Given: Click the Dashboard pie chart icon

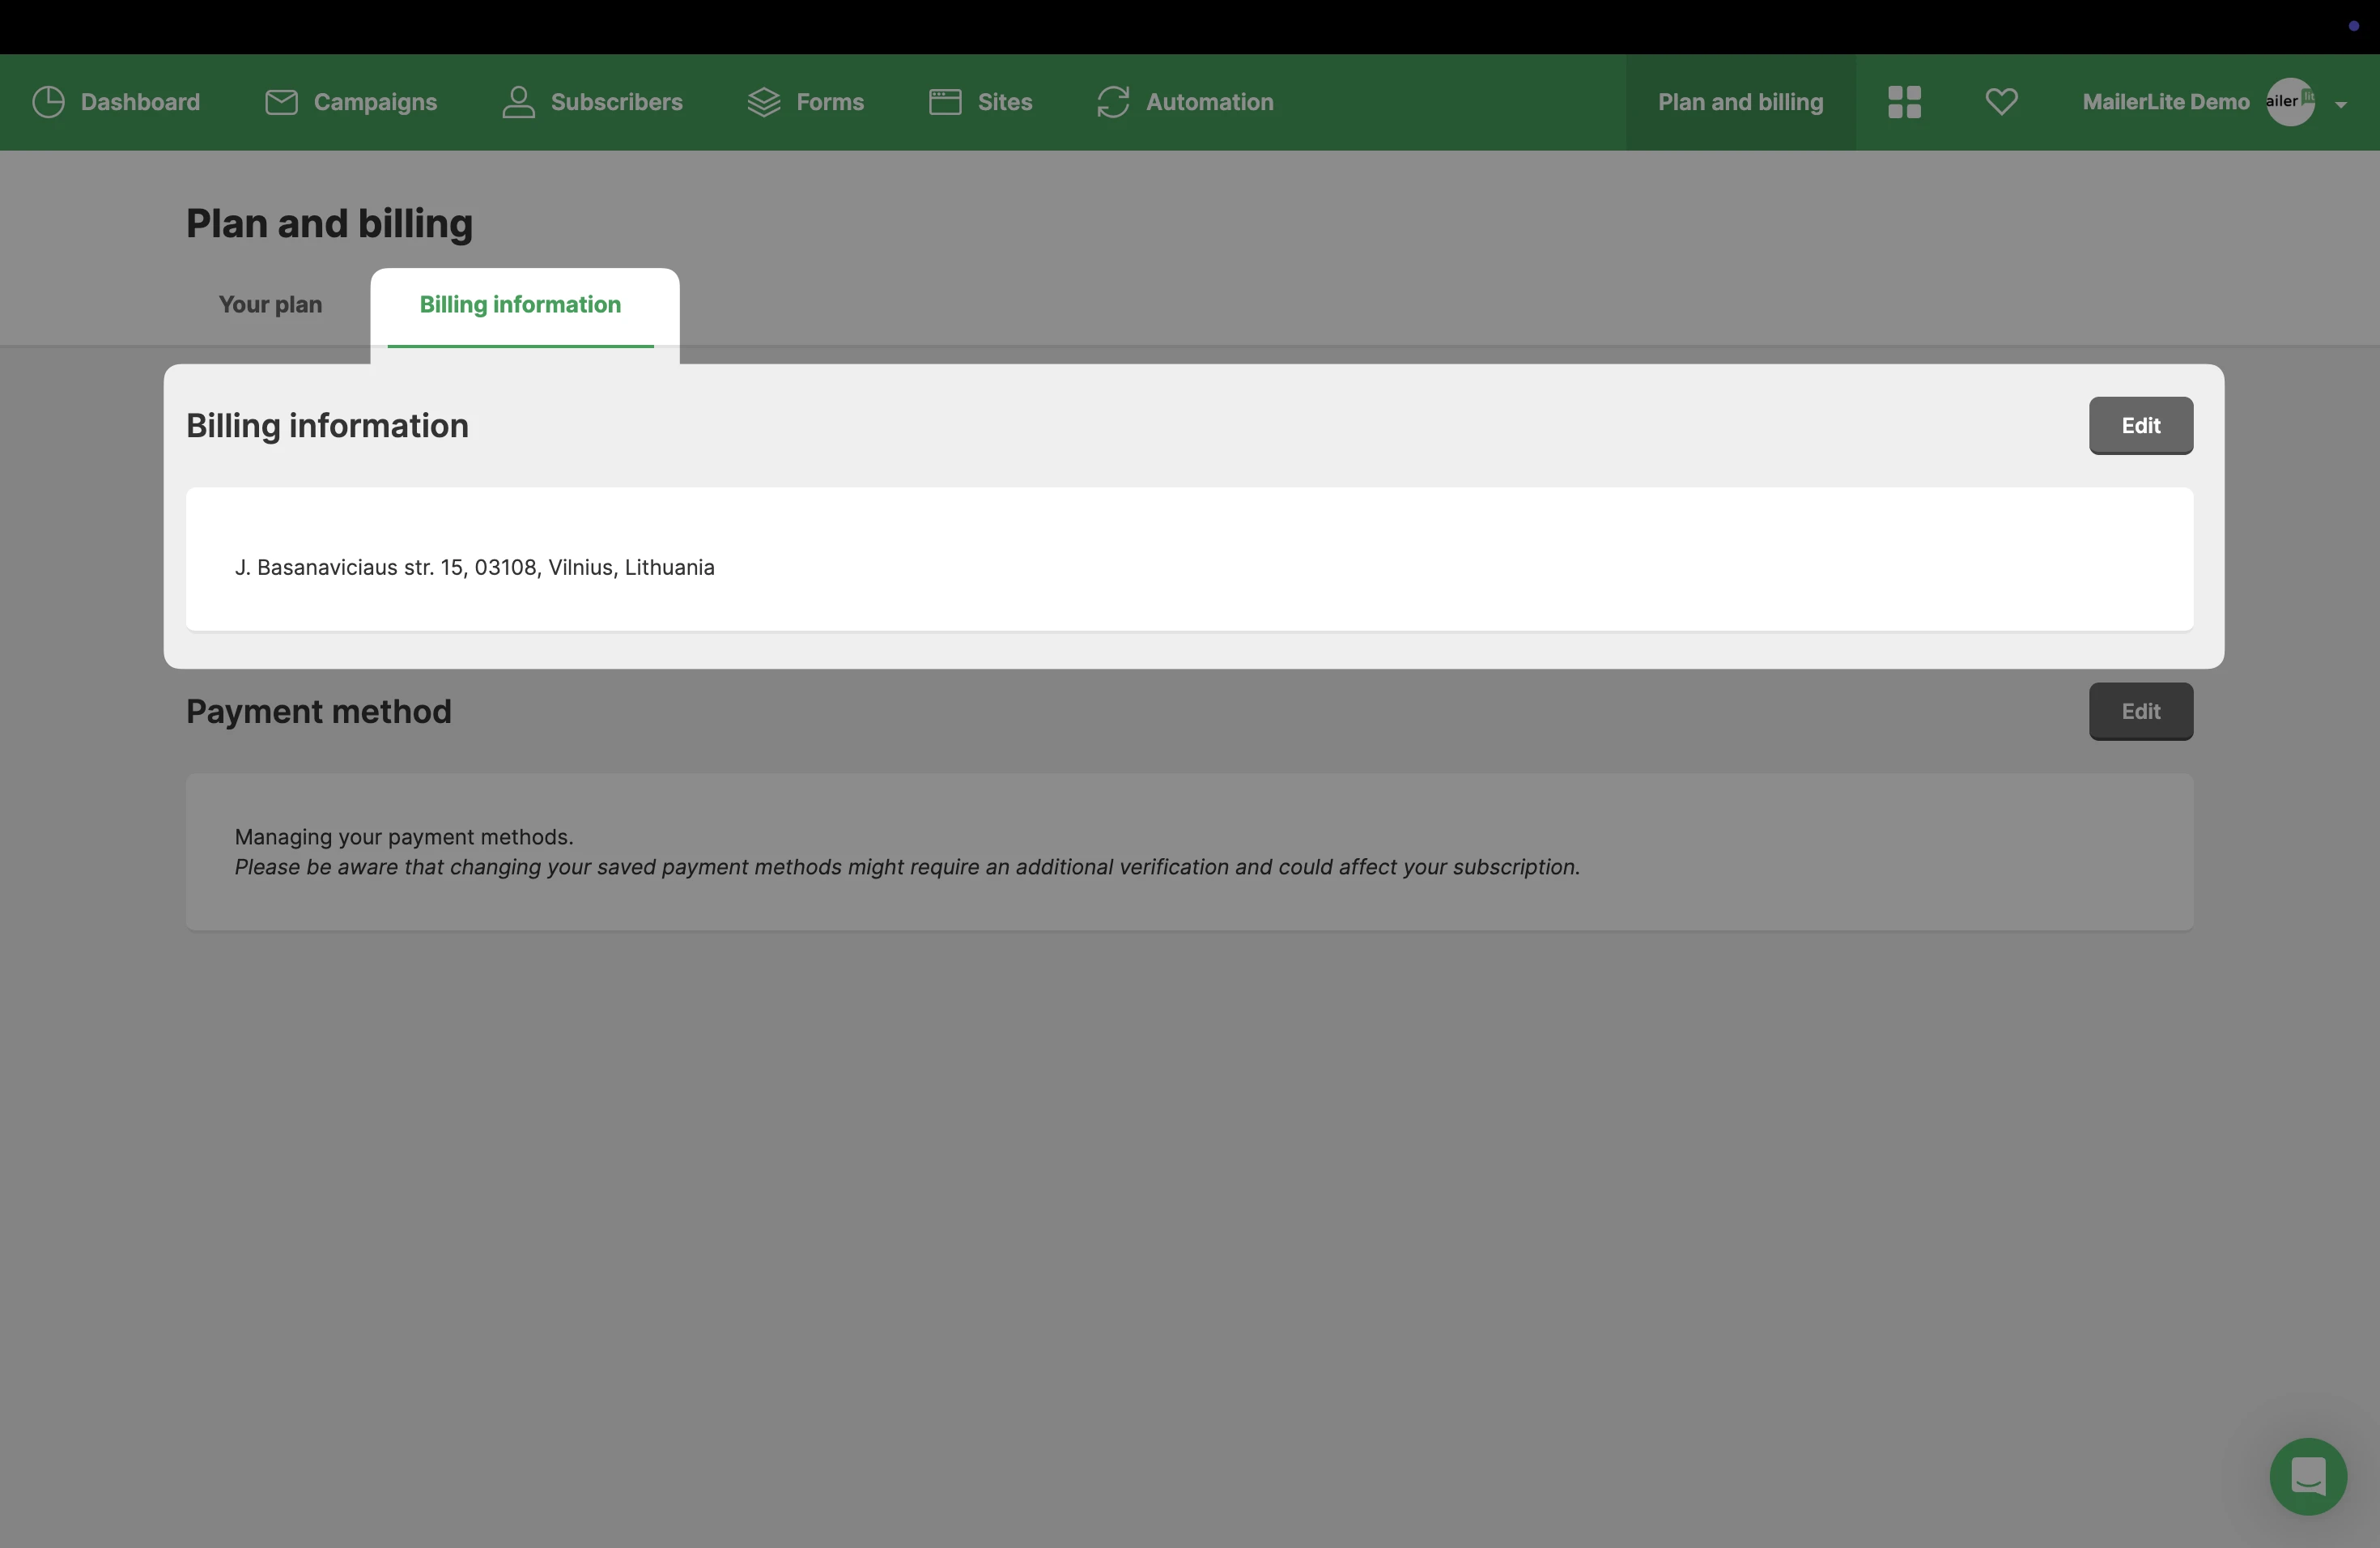Looking at the screenshot, I should 48,102.
